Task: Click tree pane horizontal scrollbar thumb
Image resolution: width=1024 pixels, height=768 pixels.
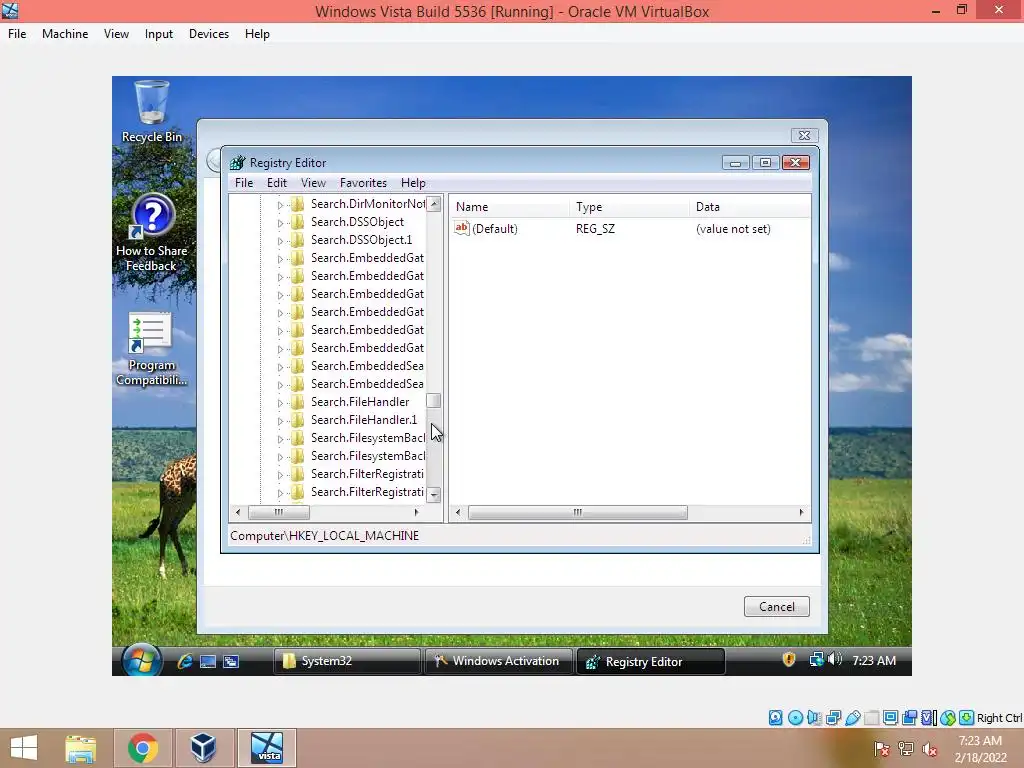Action: coord(279,512)
